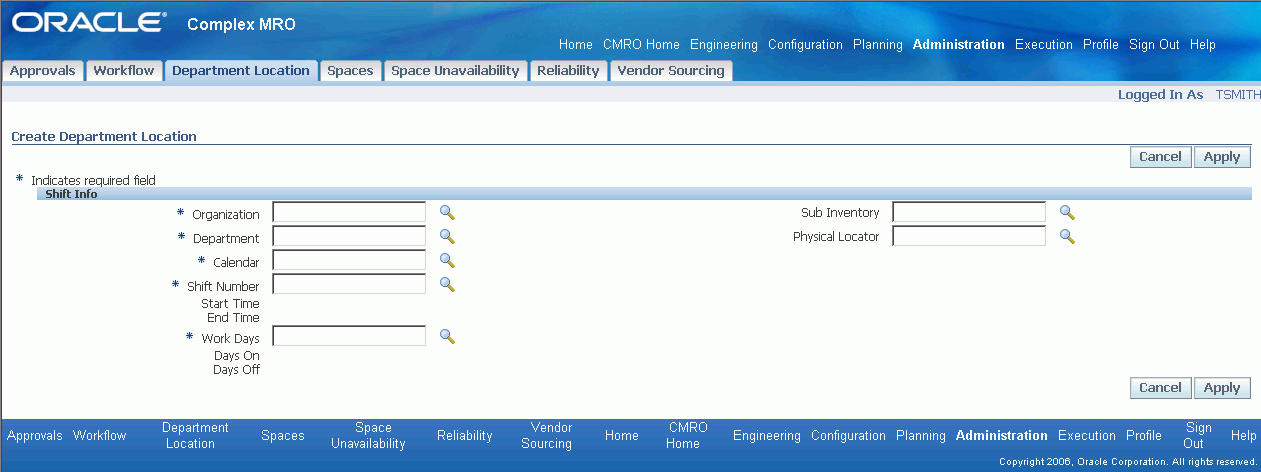Click into the Work Days input field
This screenshot has height=472, width=1261.
point(349,336)
